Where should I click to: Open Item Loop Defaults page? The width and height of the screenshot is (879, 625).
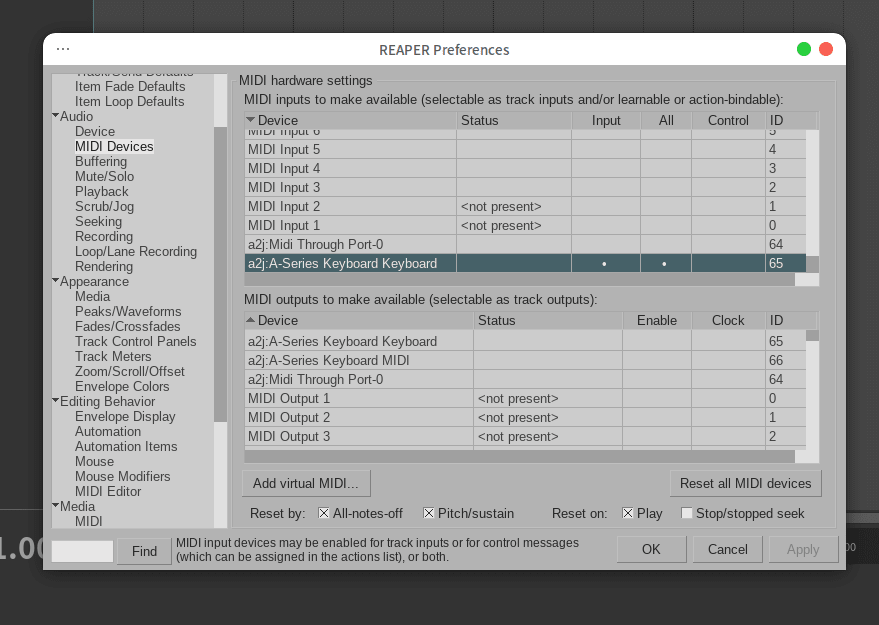click(x=129, y=101)
